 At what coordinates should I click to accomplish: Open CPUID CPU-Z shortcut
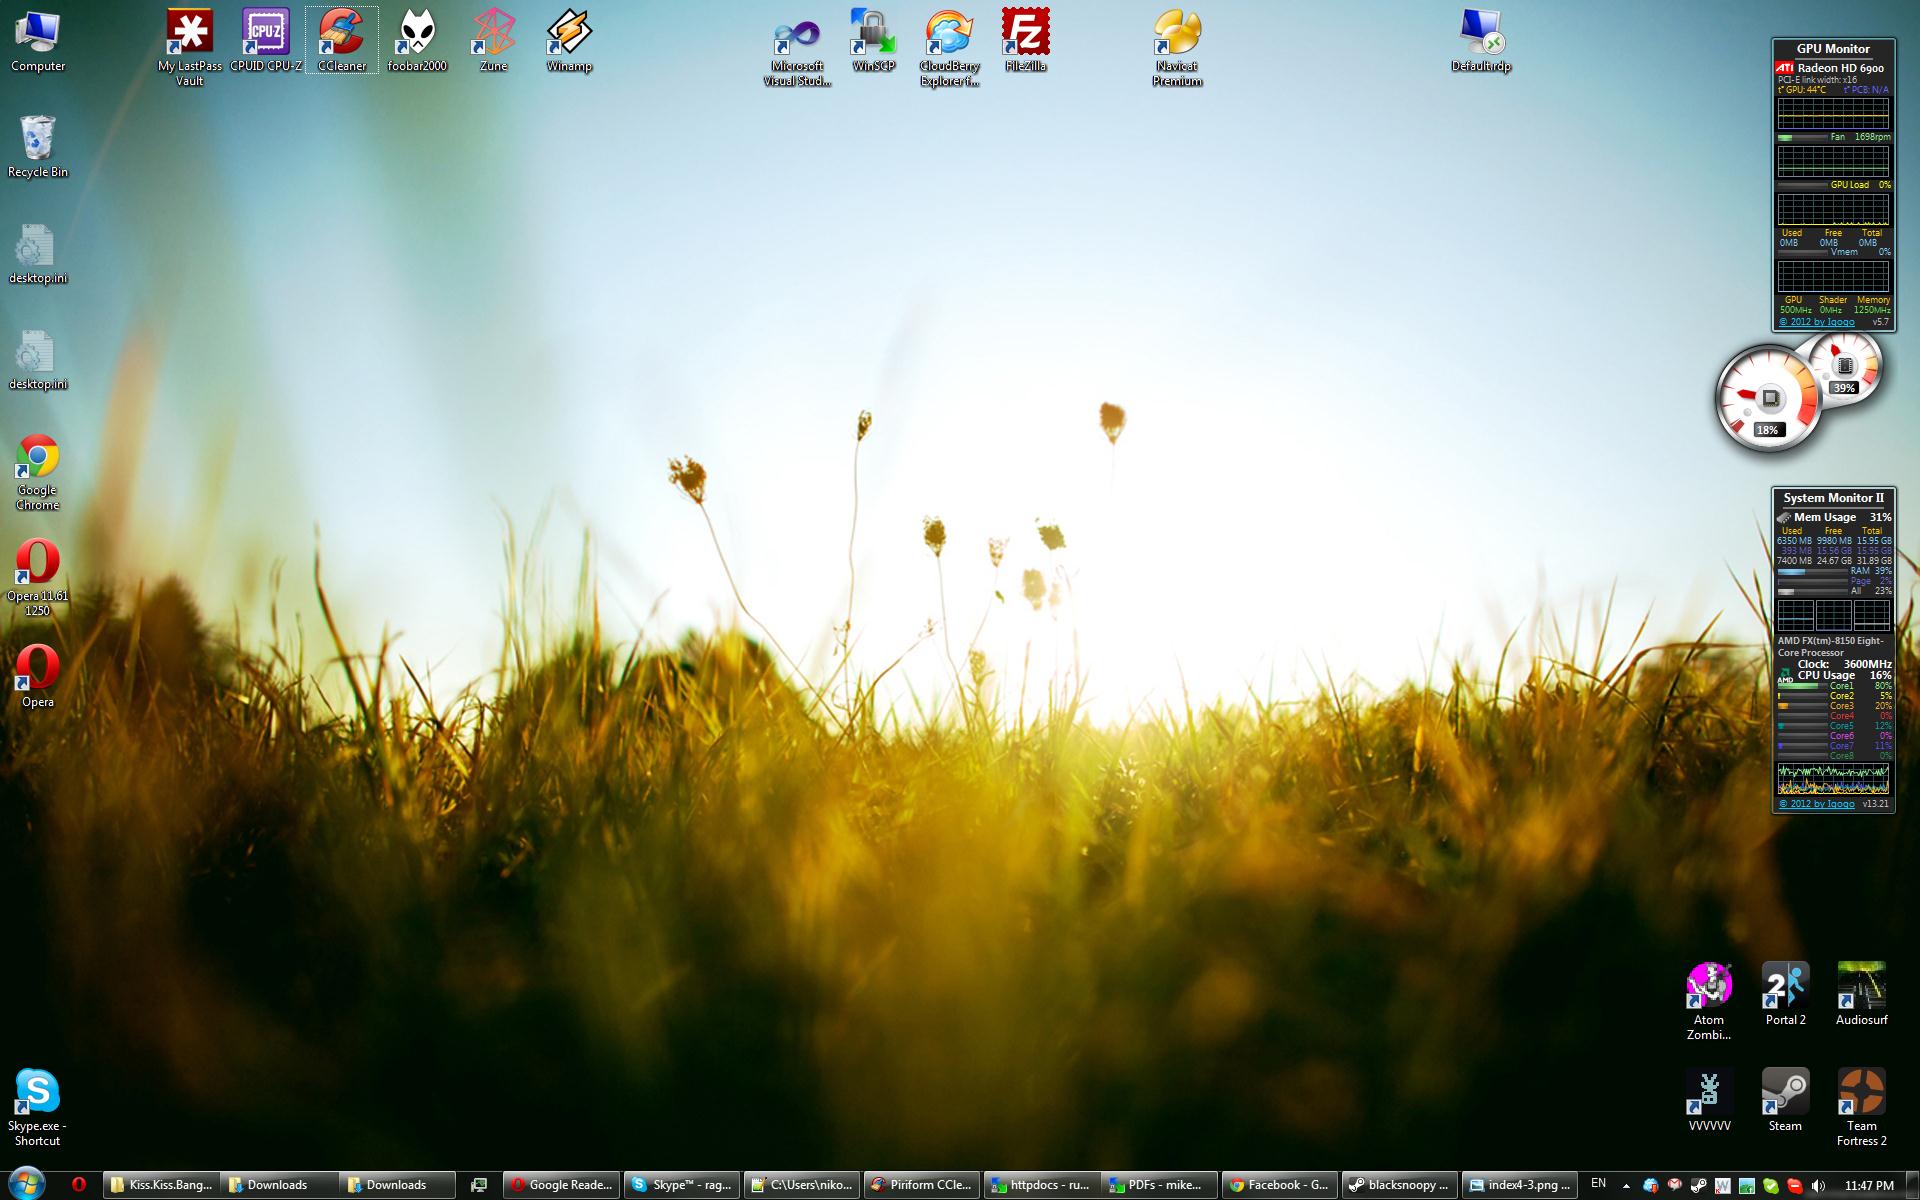tap(265, 34)
